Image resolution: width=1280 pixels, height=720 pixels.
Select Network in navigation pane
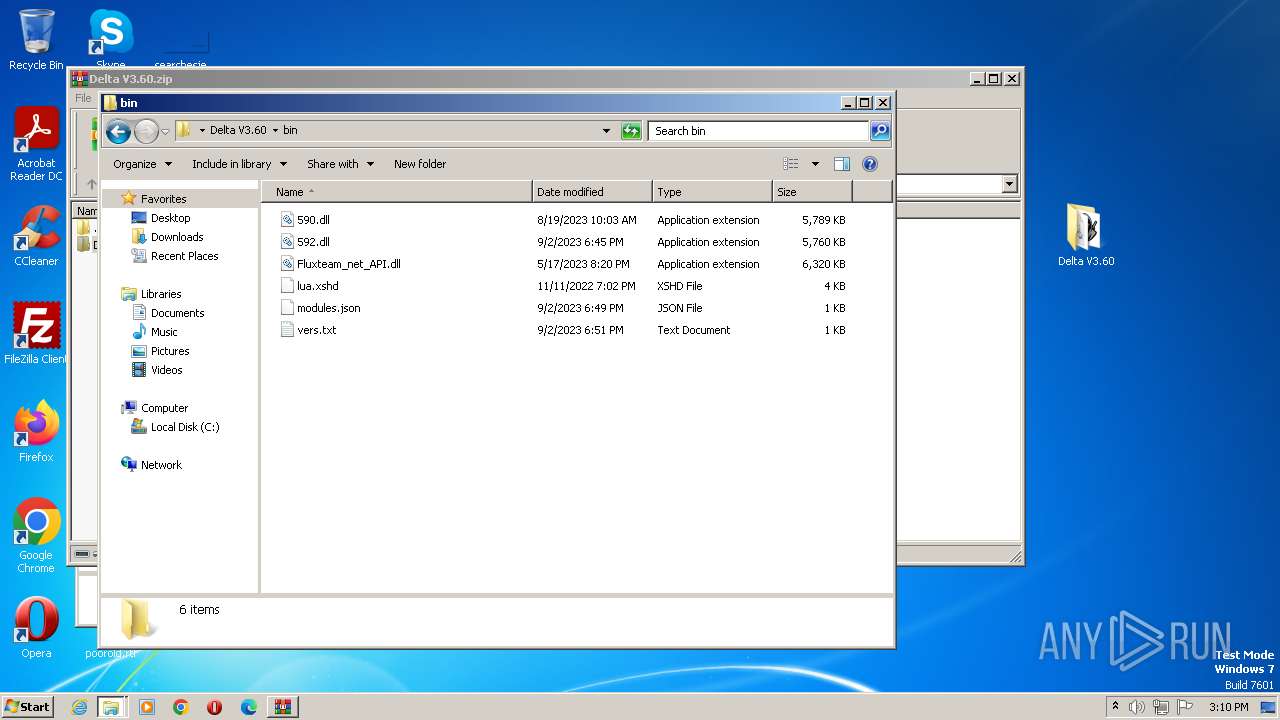coord(161,465)
